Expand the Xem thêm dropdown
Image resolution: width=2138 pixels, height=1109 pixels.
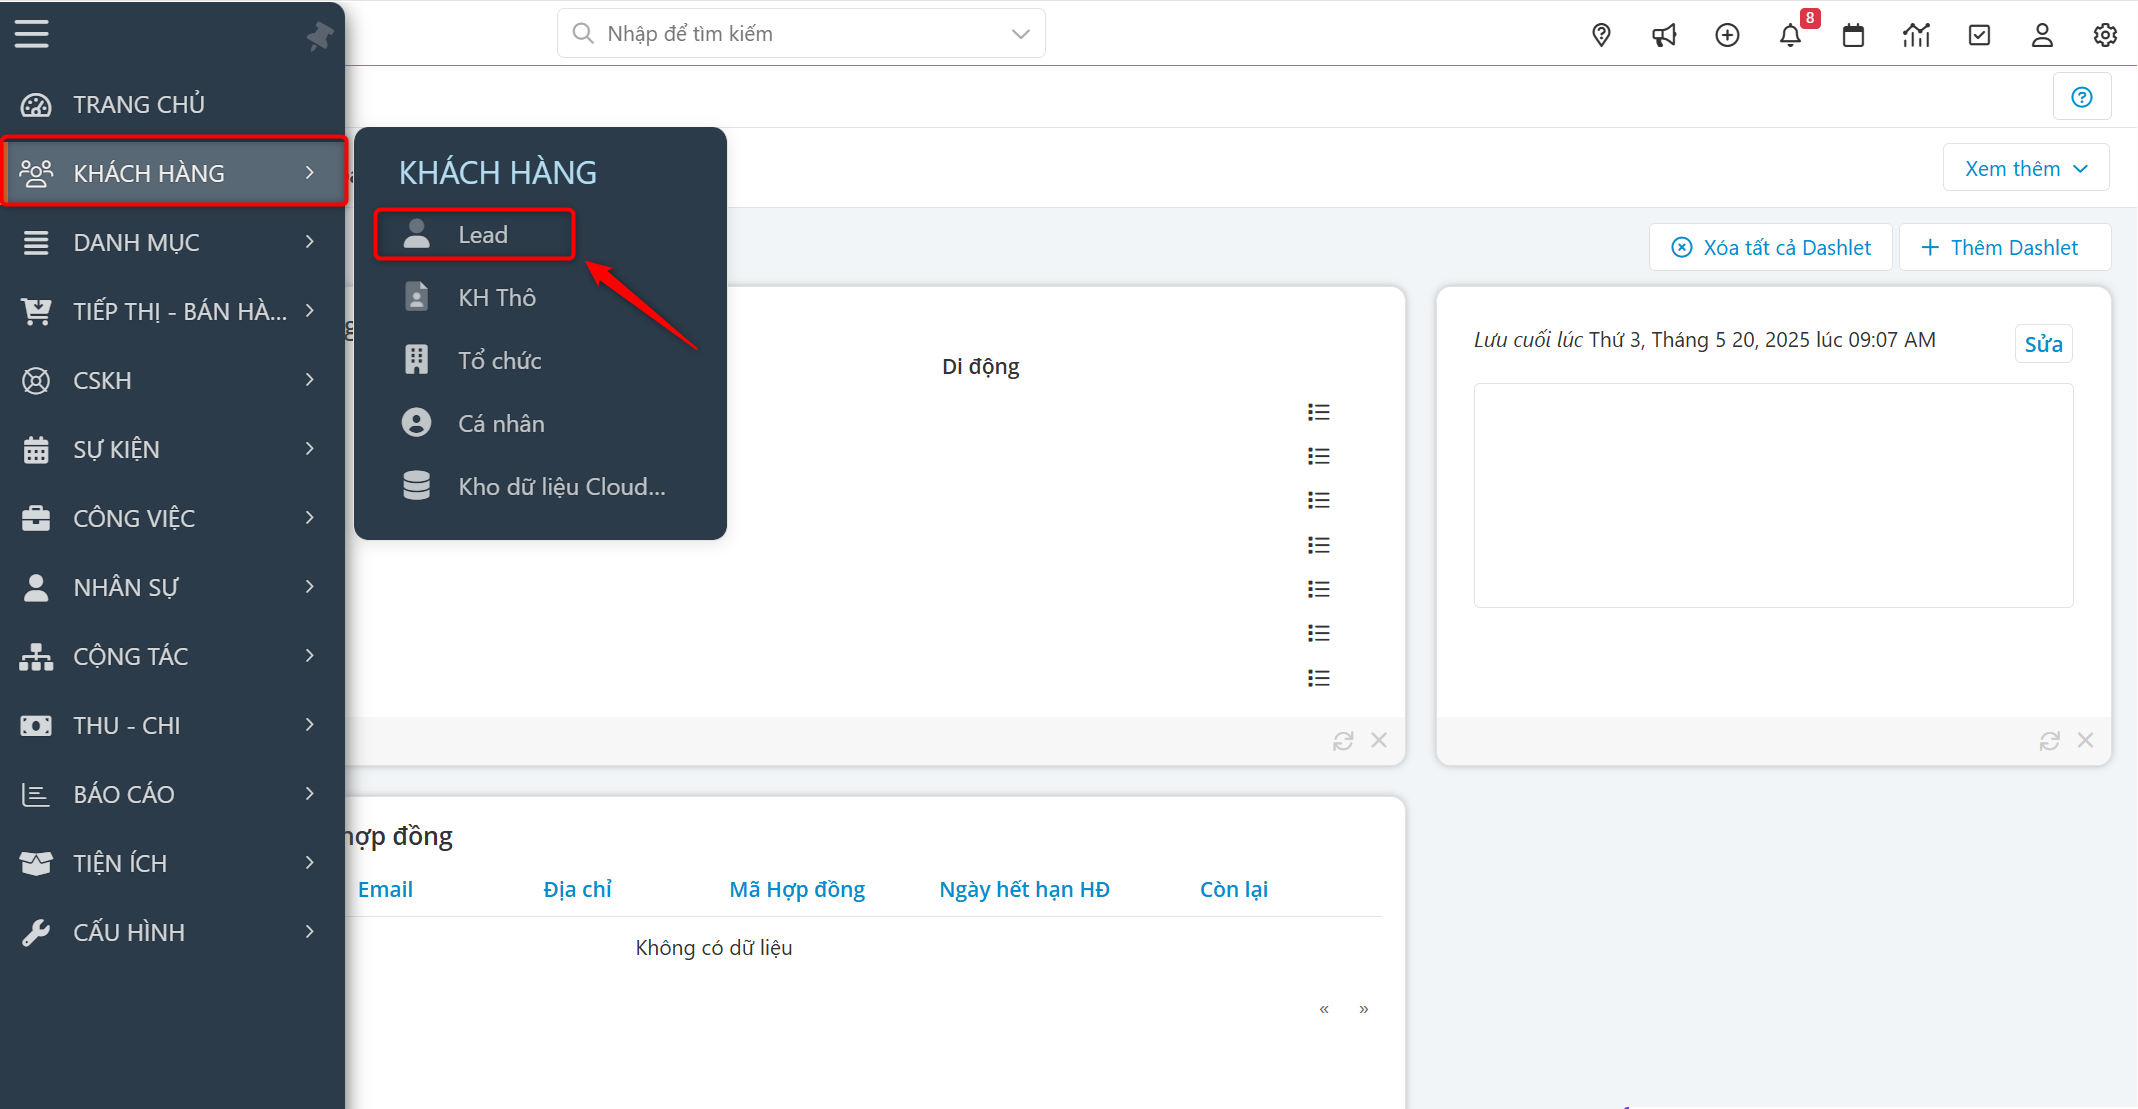click(x=2026, y=168)
